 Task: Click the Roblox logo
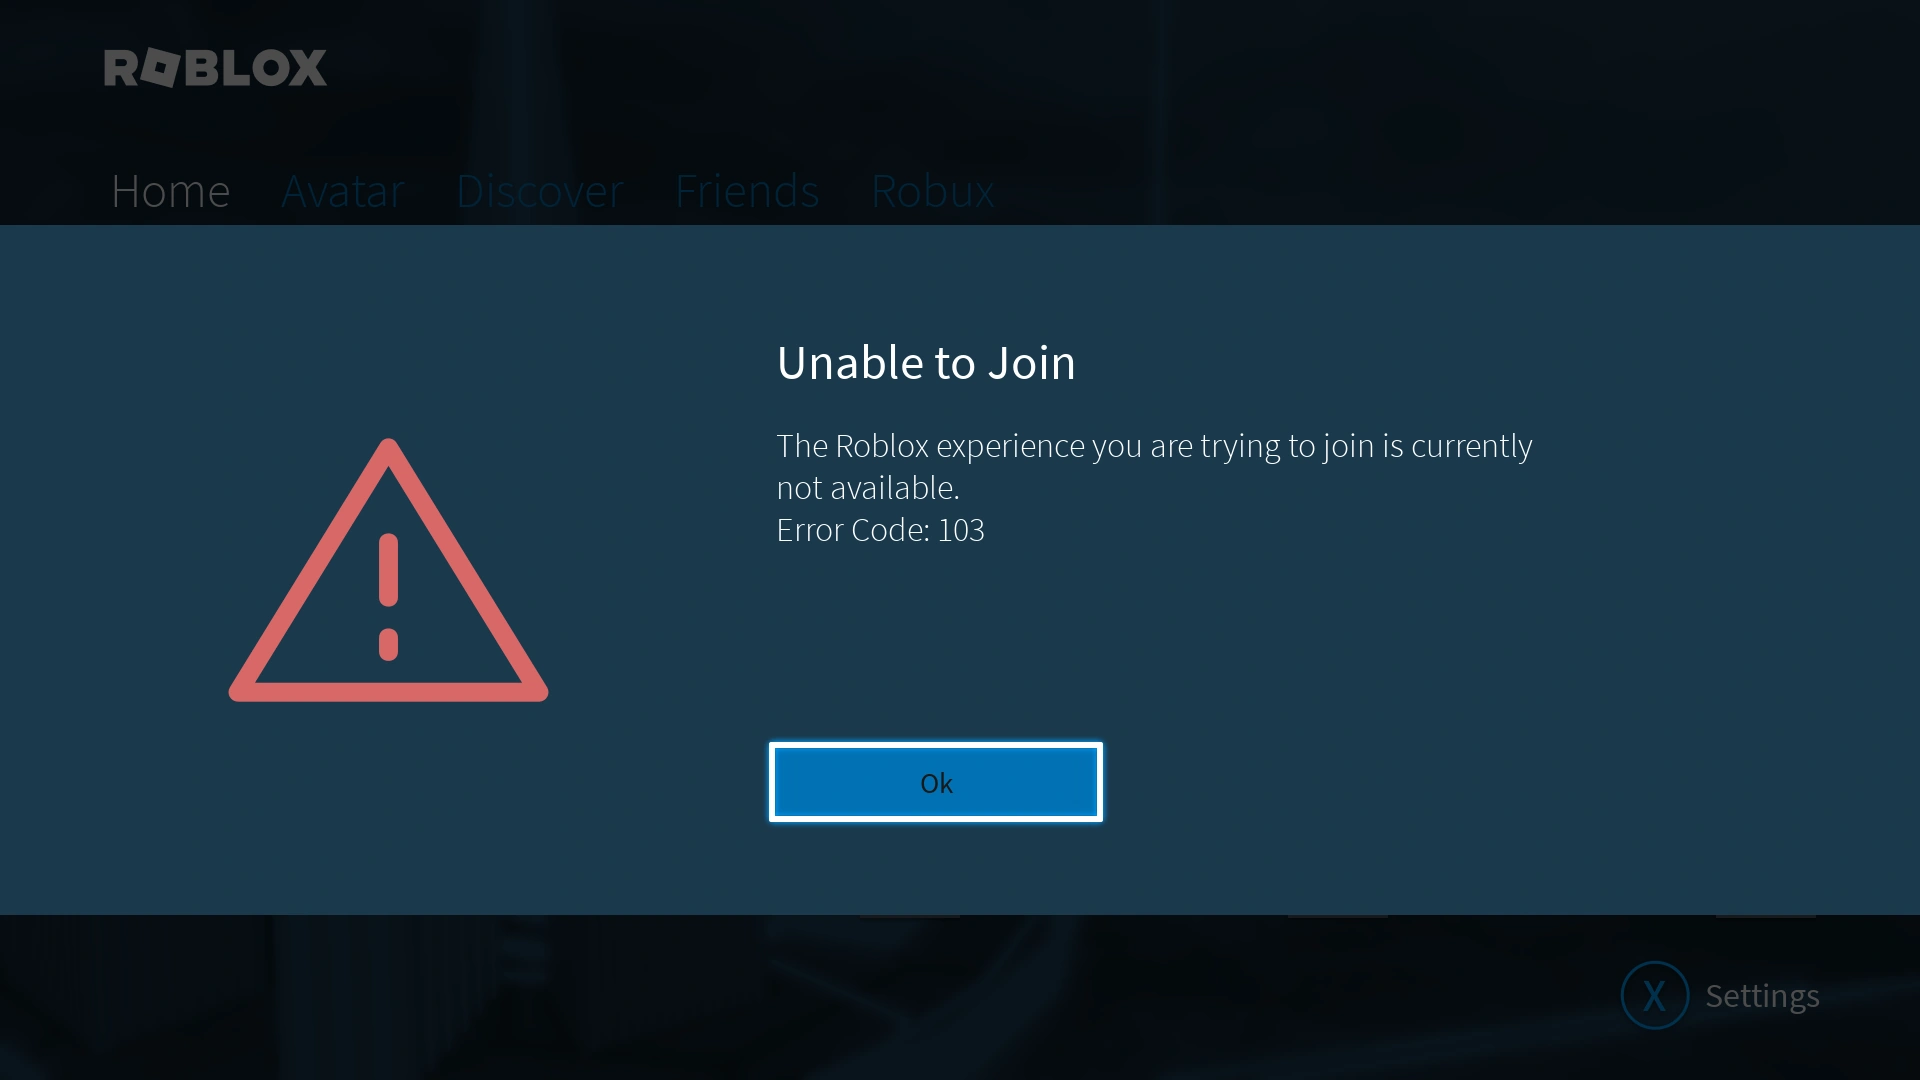click(215, 68)
